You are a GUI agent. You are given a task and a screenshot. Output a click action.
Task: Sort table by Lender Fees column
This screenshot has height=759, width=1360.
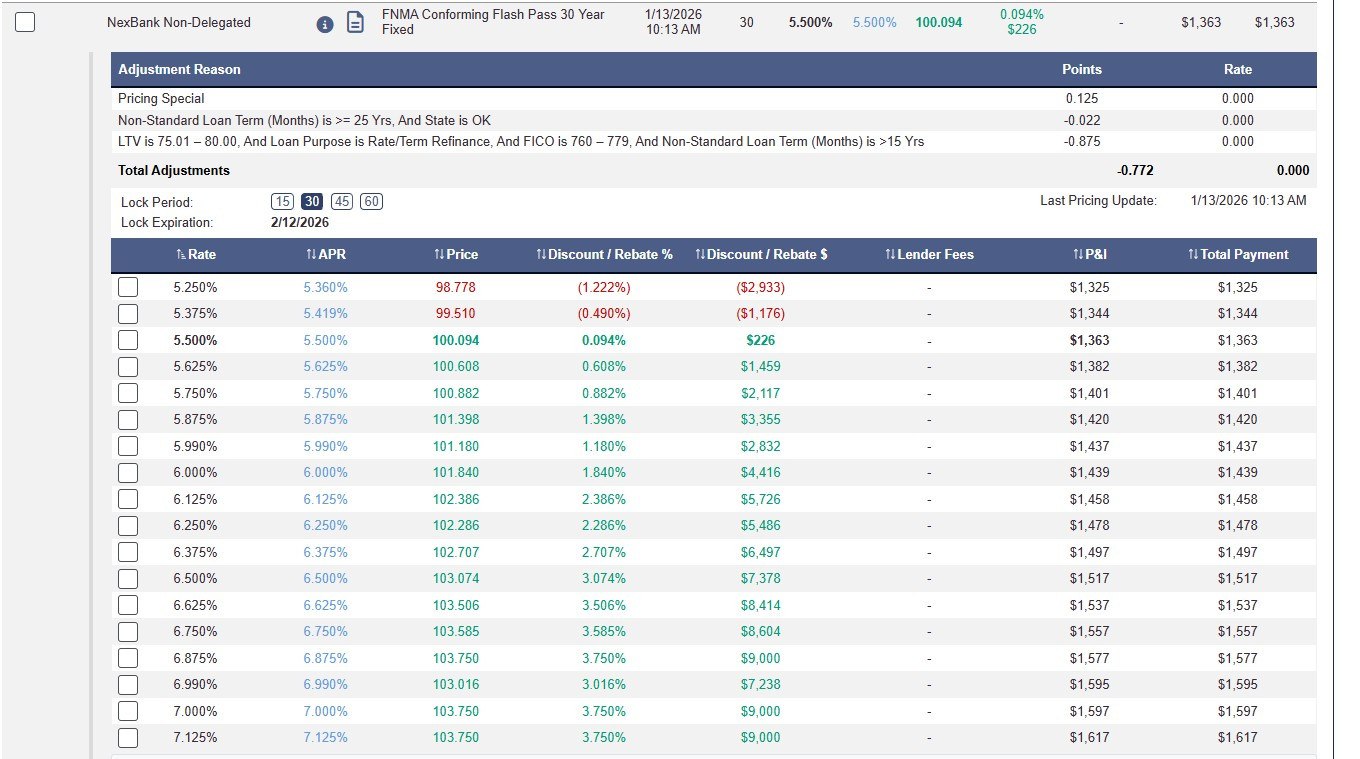pos(929,254)
